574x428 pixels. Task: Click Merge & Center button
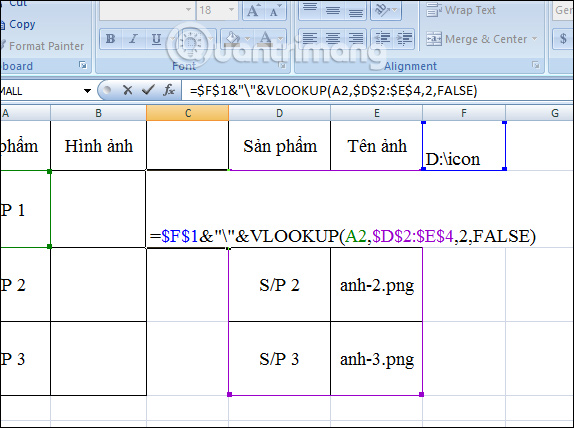click(477, 39)
